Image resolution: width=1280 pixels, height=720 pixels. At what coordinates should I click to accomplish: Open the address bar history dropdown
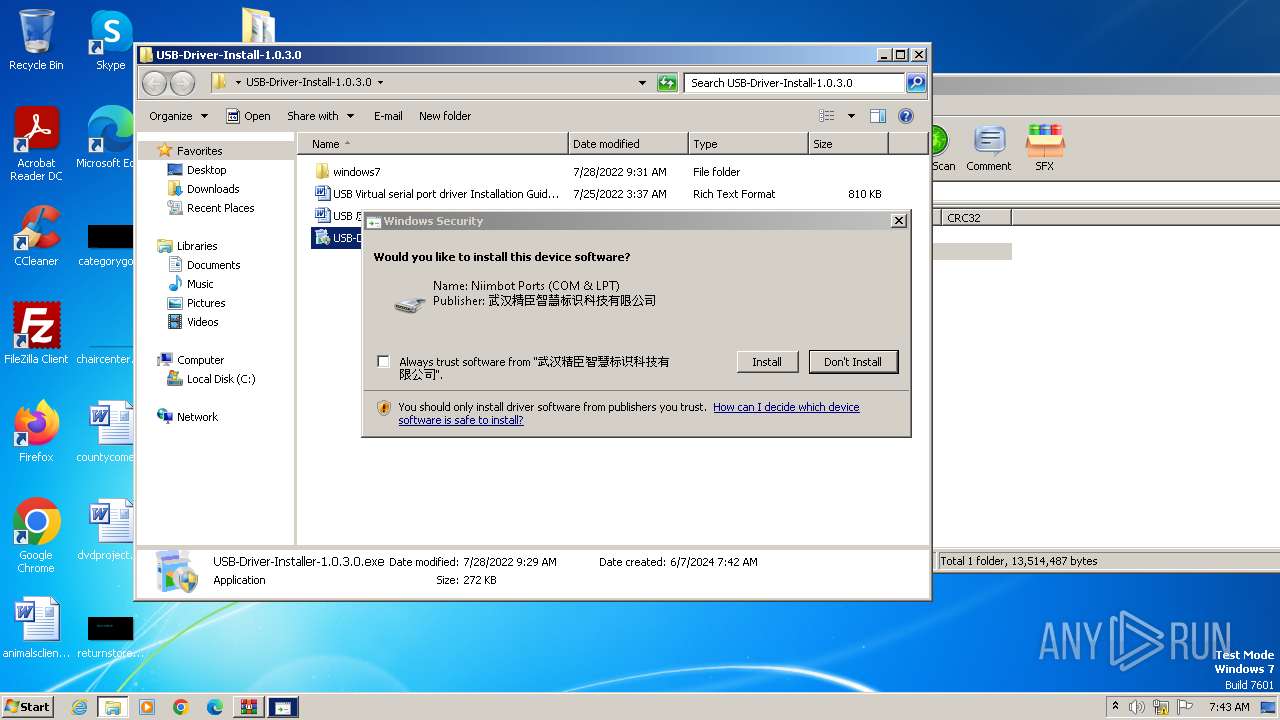coord(642,83)
